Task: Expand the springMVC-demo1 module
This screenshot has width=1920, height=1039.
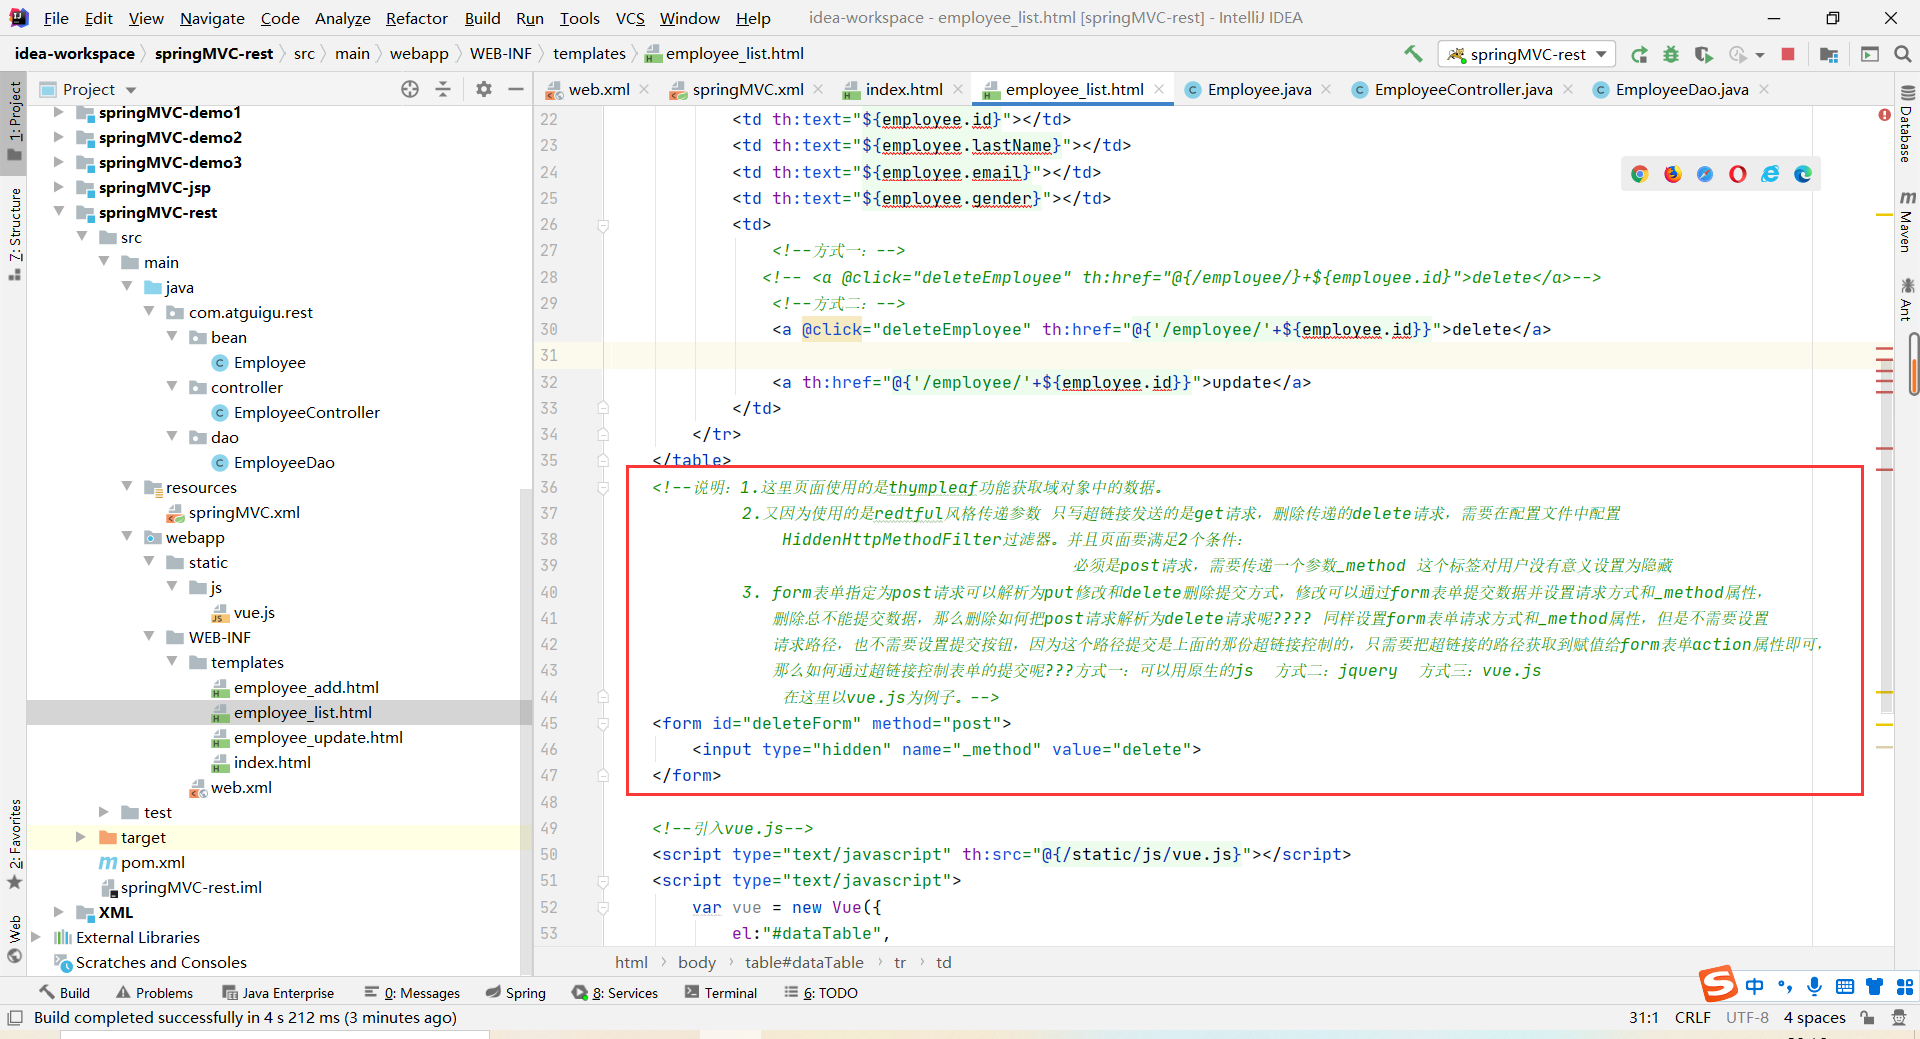Action: tap(58, 112)
